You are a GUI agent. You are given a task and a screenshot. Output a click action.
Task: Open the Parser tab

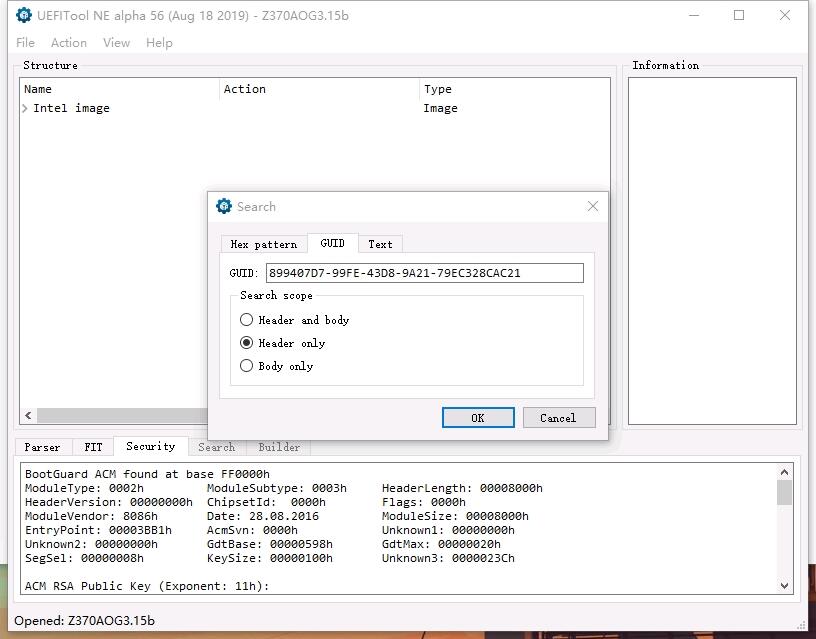click(x=42, y=447)
